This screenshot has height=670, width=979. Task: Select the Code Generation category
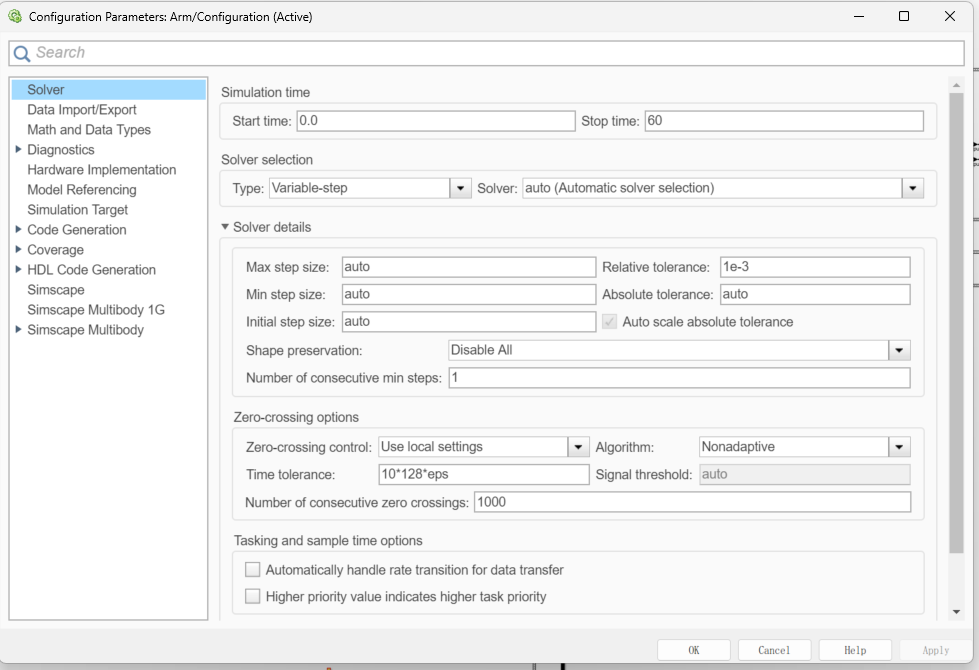(x=77, y=229)
